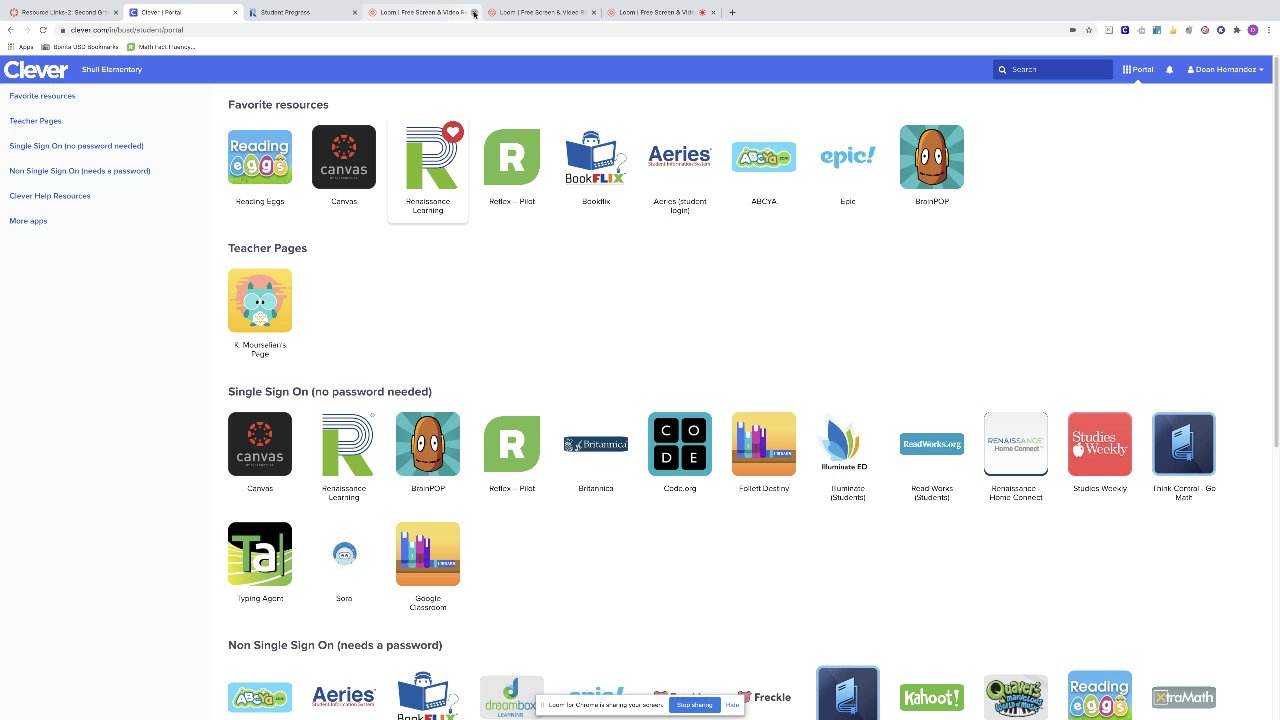Open a new browser tab
Image resolution: width=1280 pixels, height=720 pixels.
click(x=732, y=12)
